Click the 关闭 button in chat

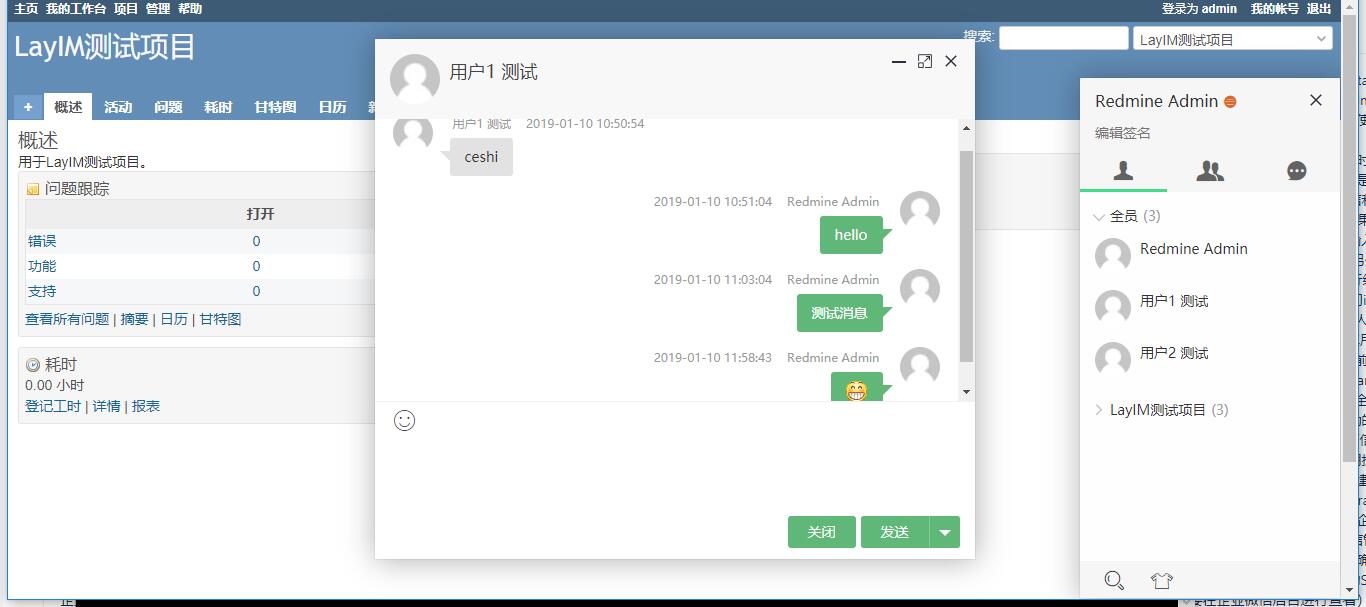click(x=822, y=532)
